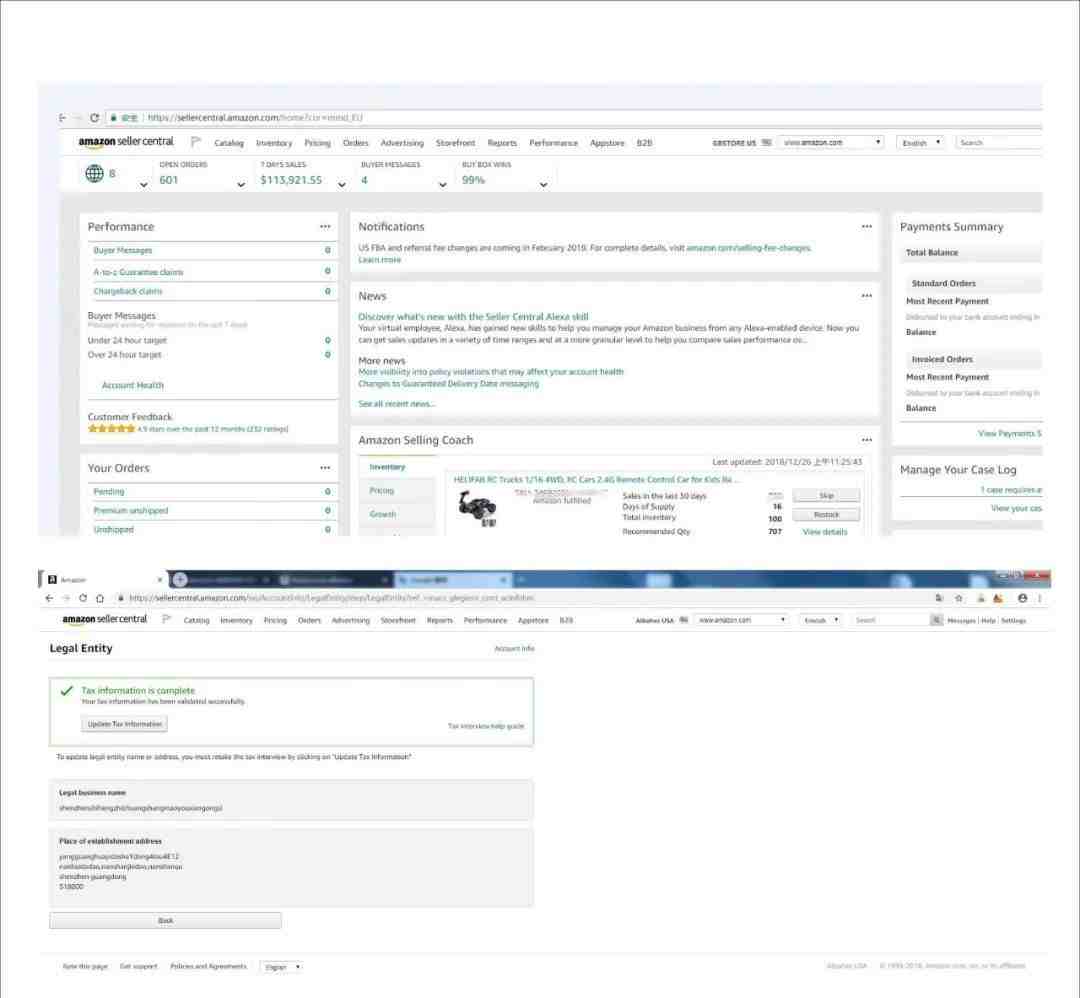
Task: Open the Get support footer link
Action: point(138,966)
